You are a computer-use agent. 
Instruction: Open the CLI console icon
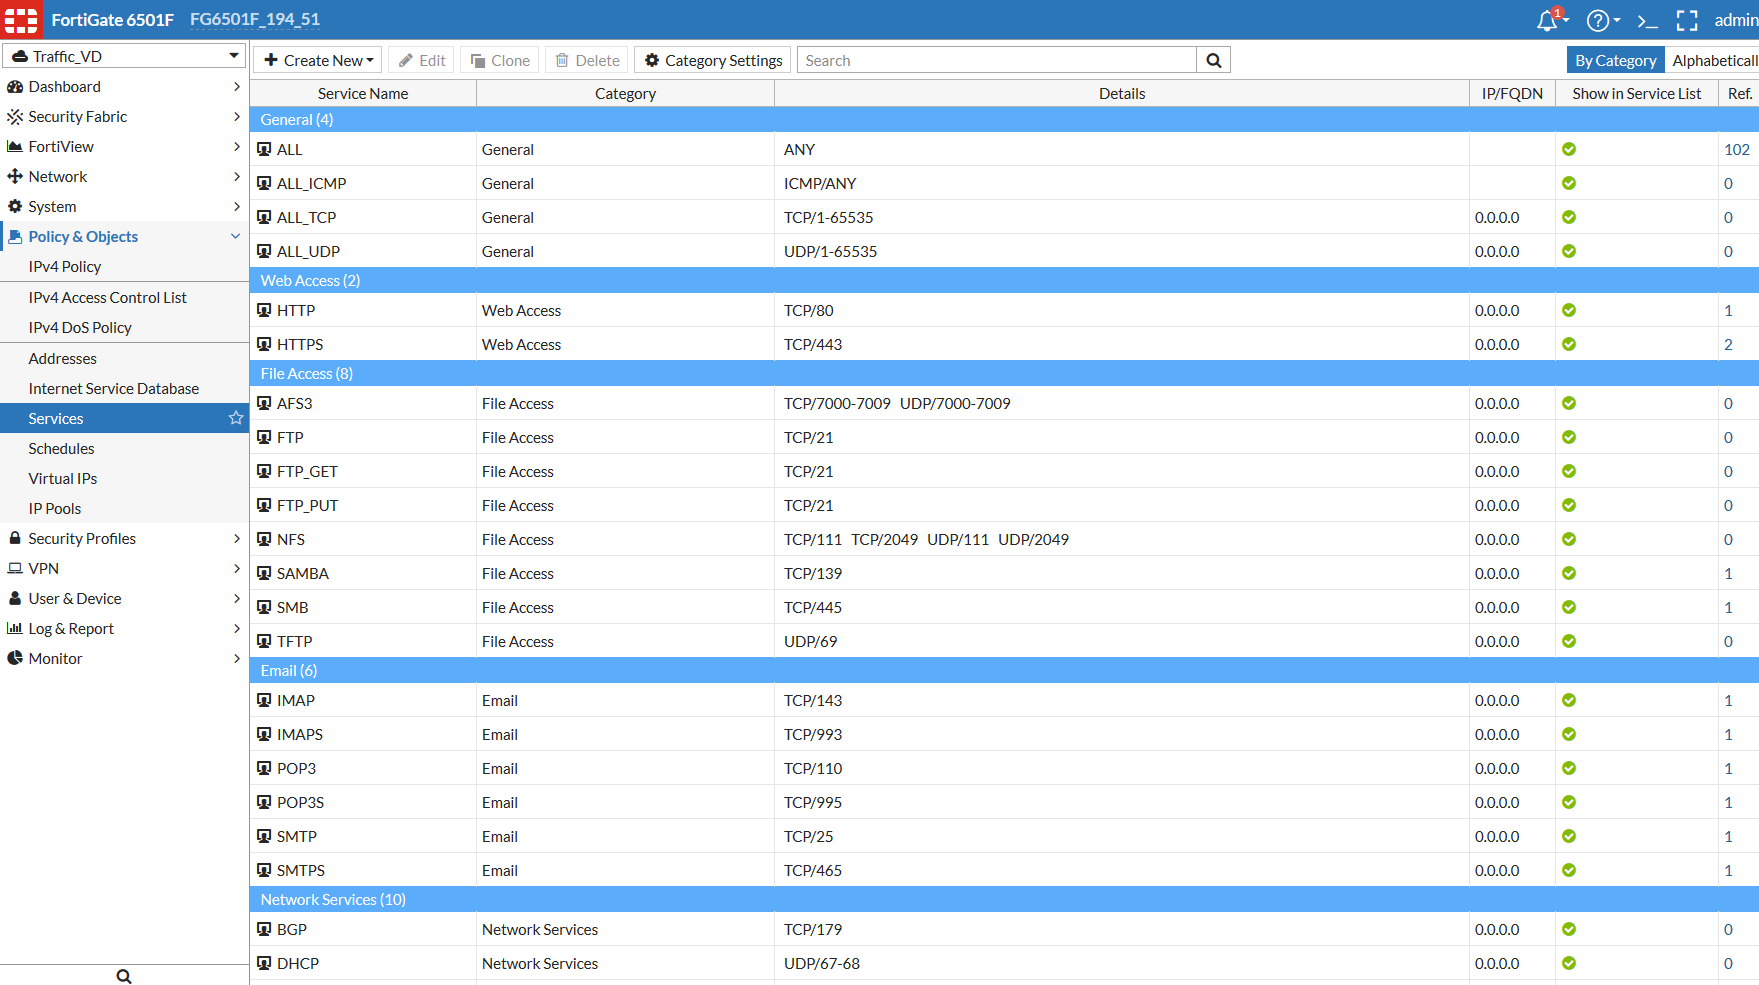click(x=1647, y=20)
